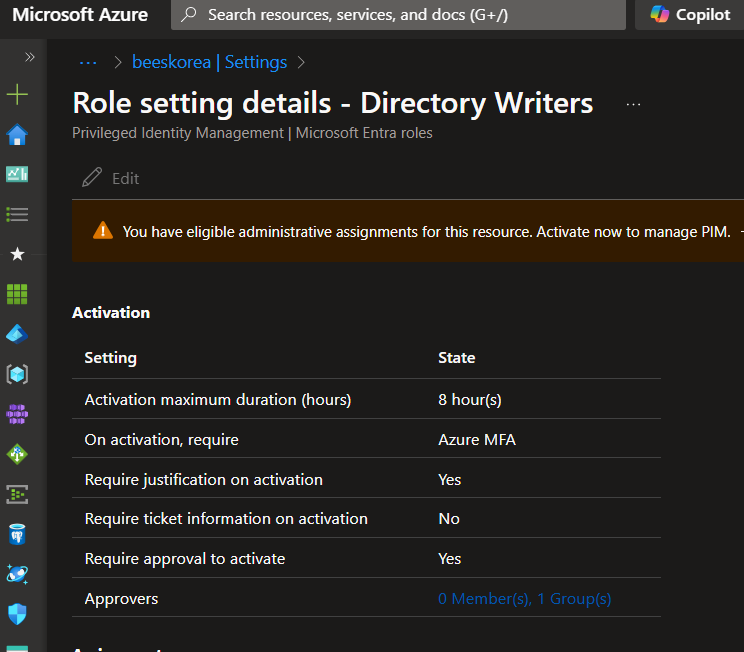Viewport: 744px width, 652px height.
Task: Open the blue diamond Entra ID sidebar icon
Action: pyautogui.click(x=17, y=334)
